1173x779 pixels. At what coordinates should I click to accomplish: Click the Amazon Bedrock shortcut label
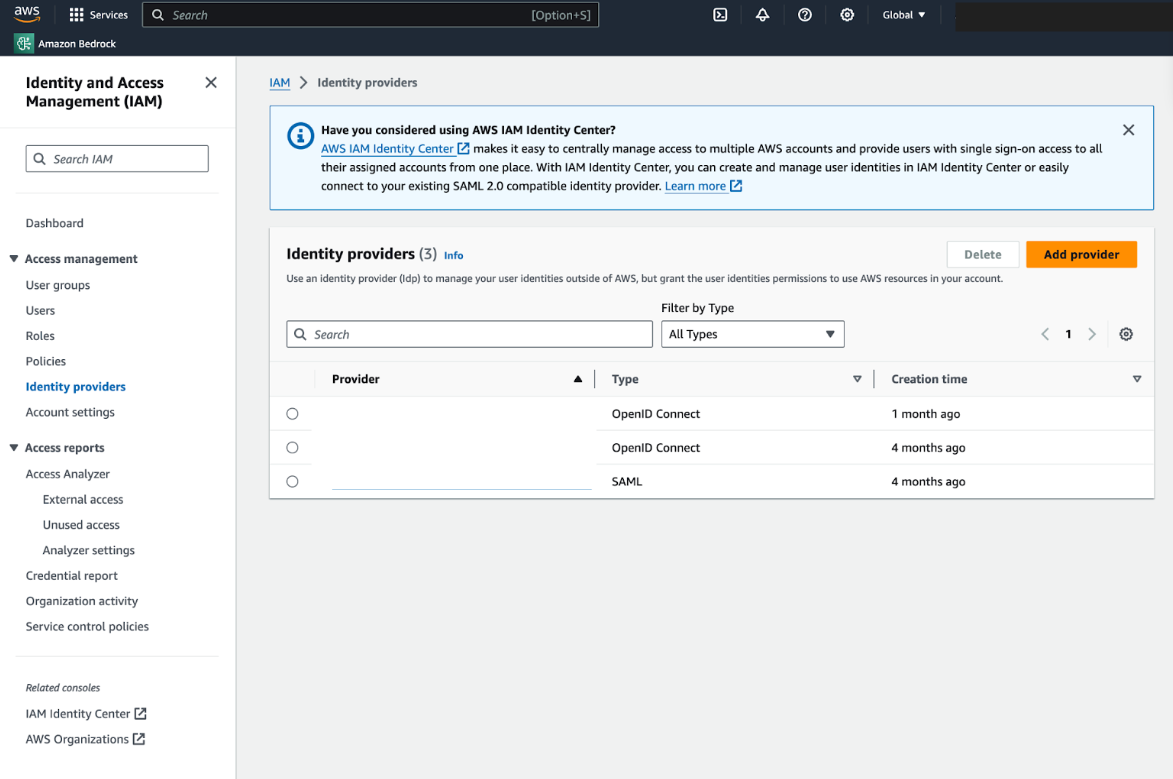77,43
